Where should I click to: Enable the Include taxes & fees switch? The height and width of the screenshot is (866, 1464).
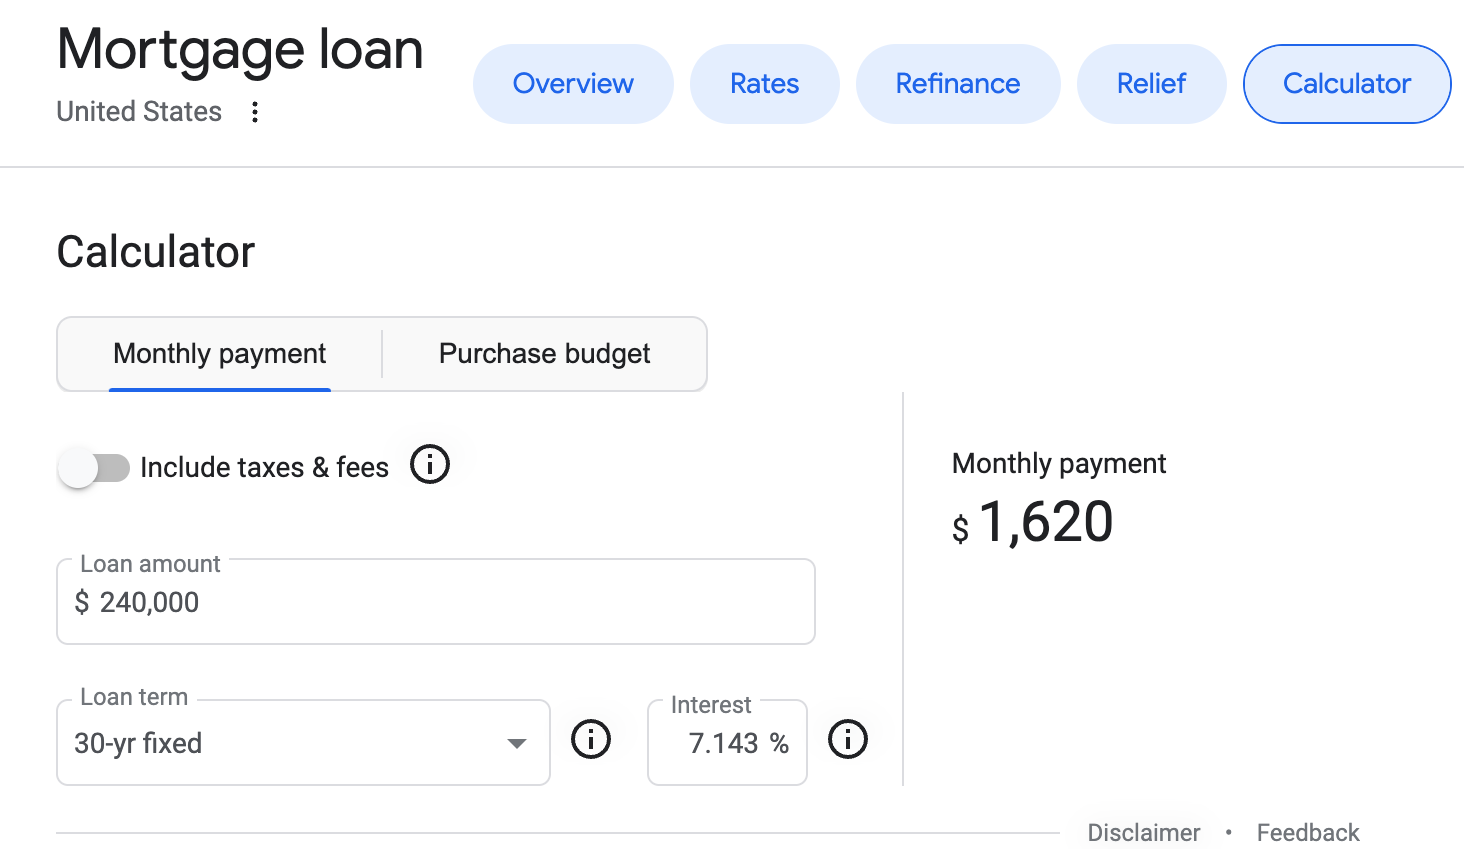pos(94,468)
